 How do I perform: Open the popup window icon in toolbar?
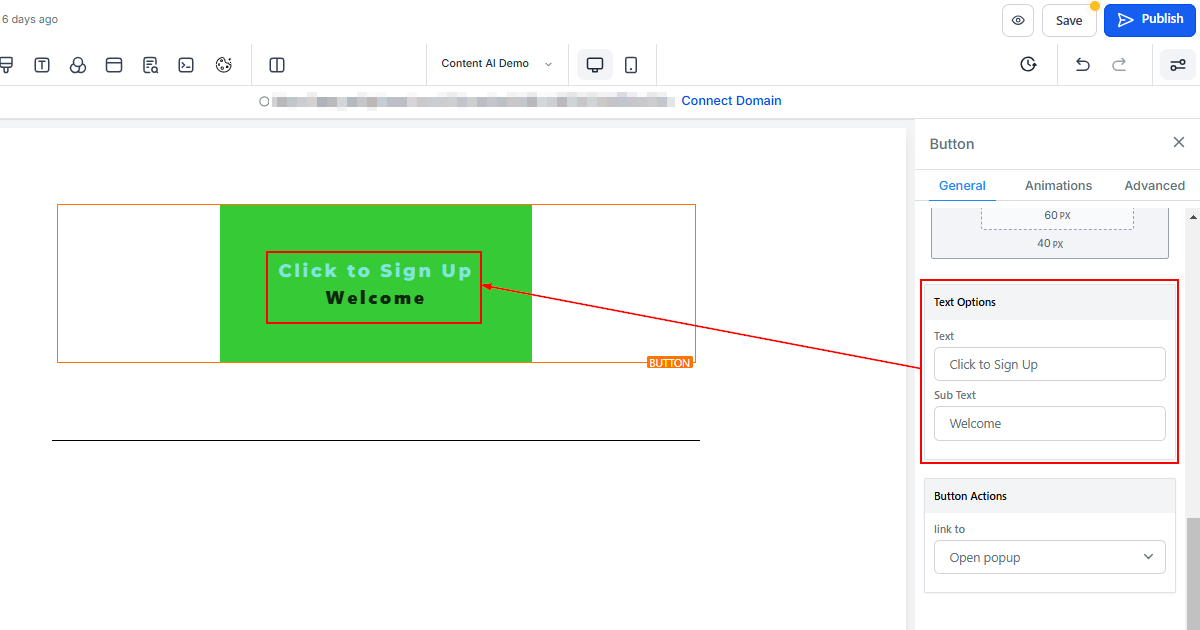click(114, 65)
